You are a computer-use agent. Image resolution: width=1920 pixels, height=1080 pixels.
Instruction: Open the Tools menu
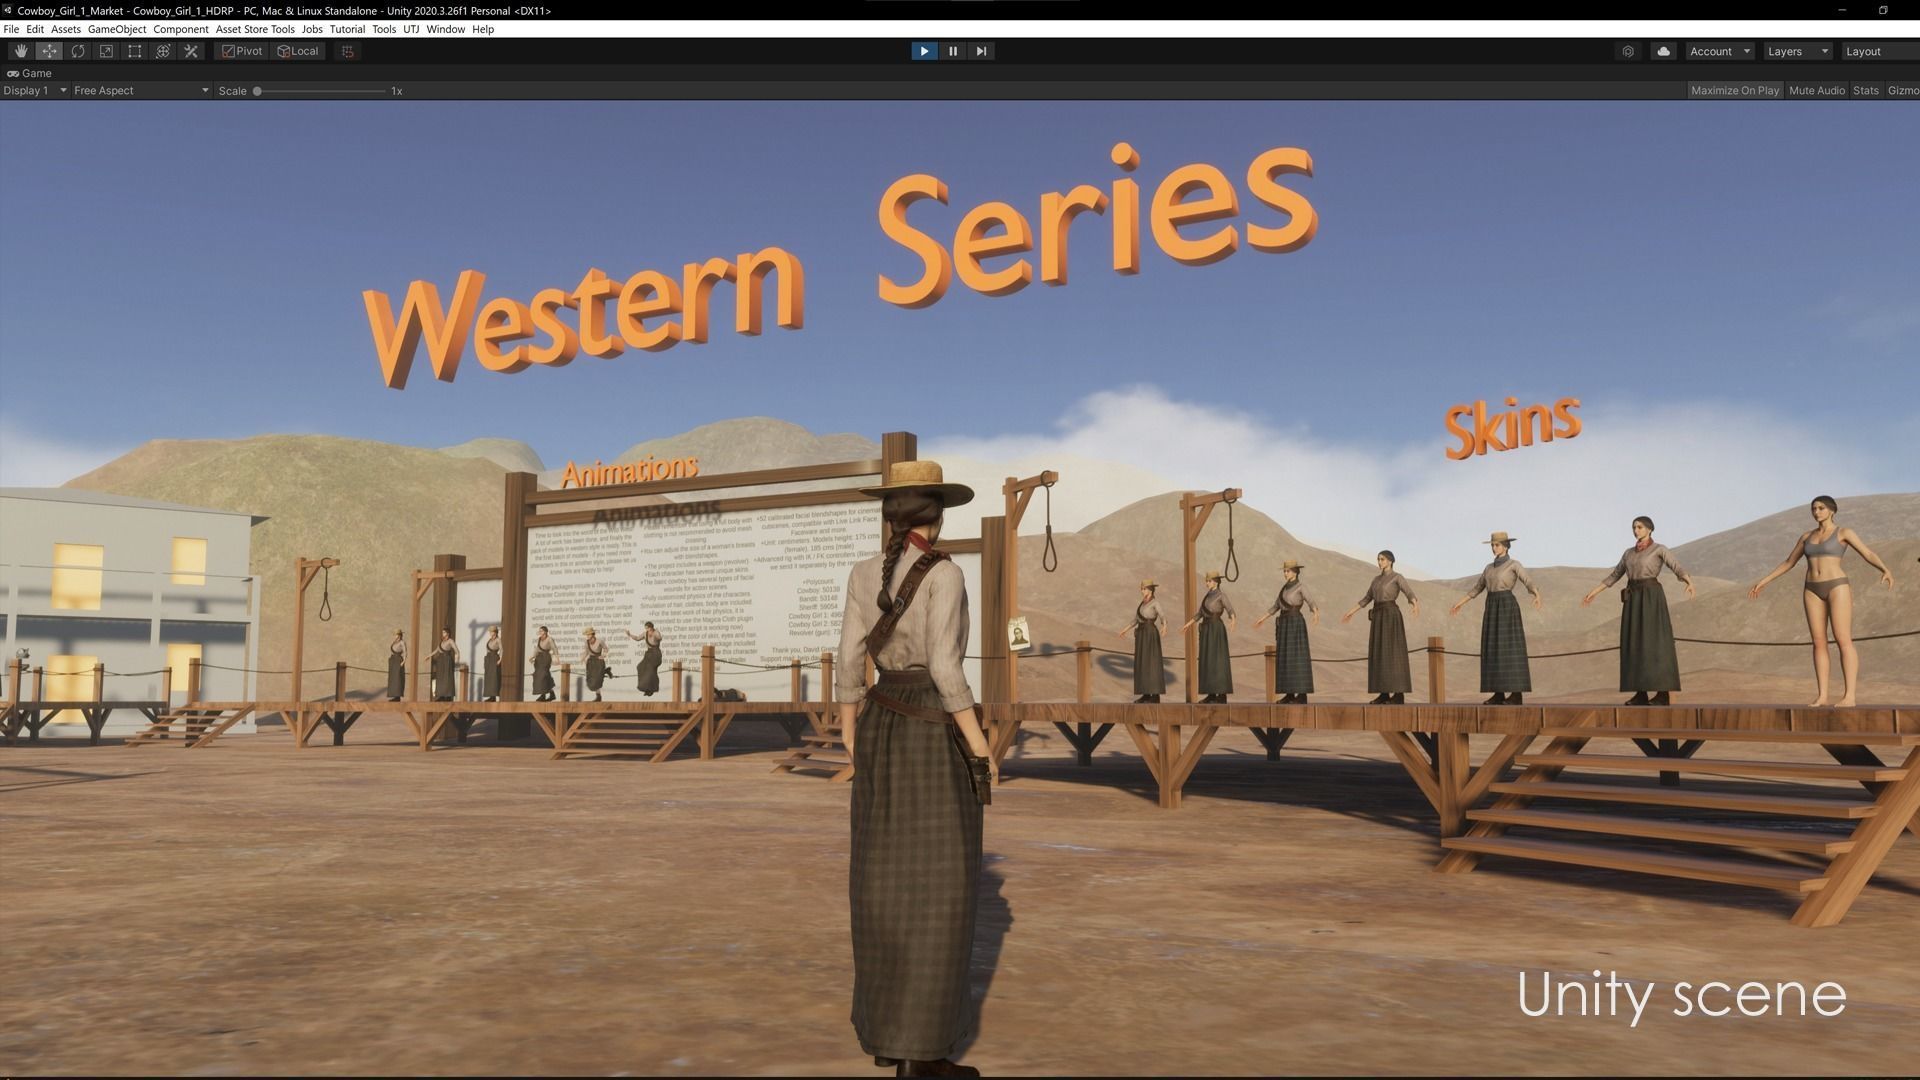(x=384, y=29)
